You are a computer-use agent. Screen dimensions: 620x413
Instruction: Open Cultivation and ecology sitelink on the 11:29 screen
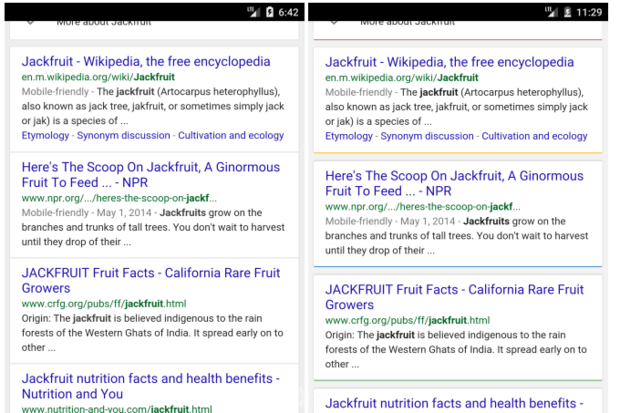pyautogui.click(x=535, y=136)
